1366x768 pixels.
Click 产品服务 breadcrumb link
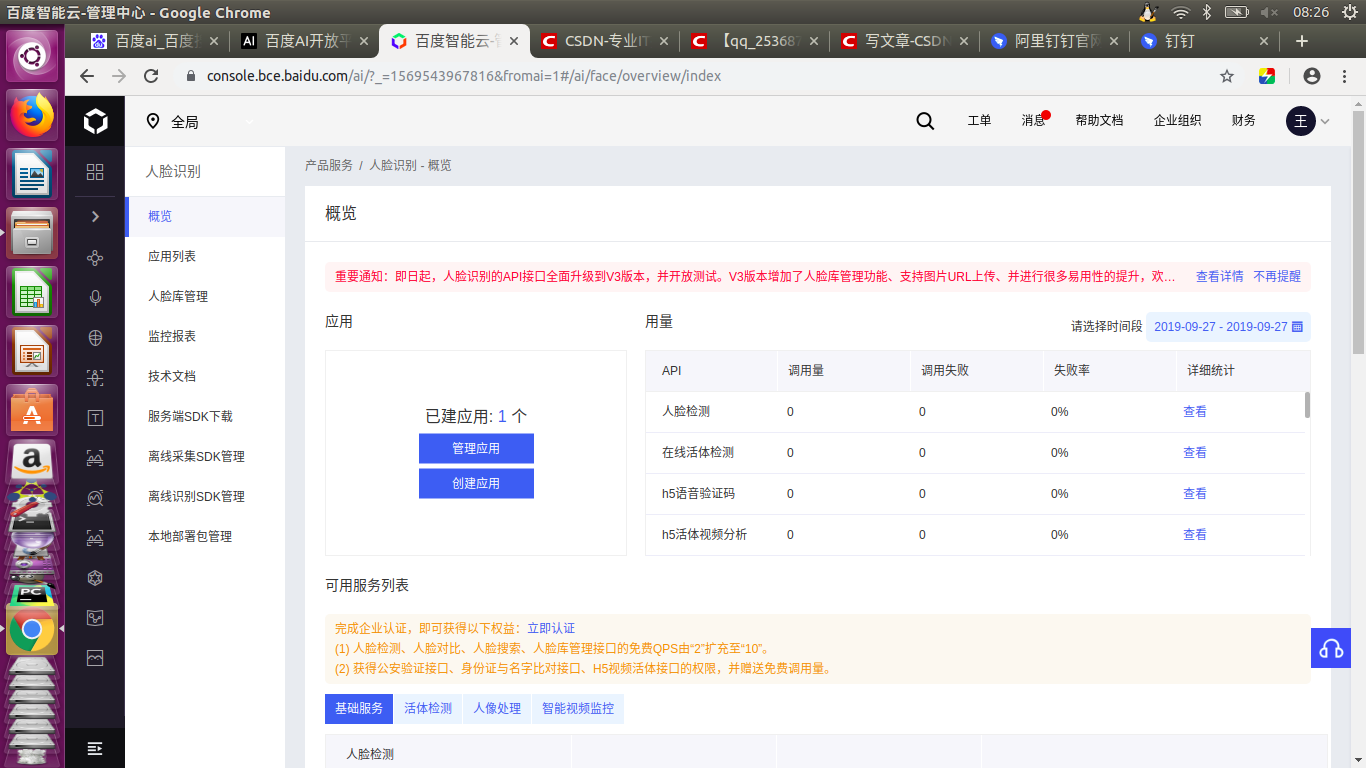coord(329,165)
